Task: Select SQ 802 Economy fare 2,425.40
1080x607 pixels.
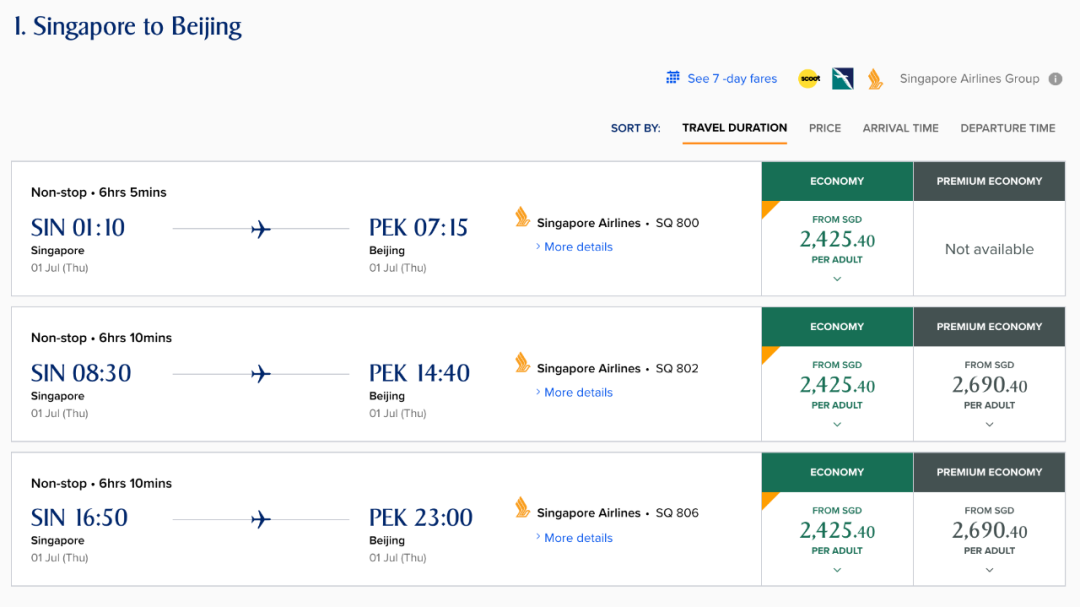Action: pos(837,385)
